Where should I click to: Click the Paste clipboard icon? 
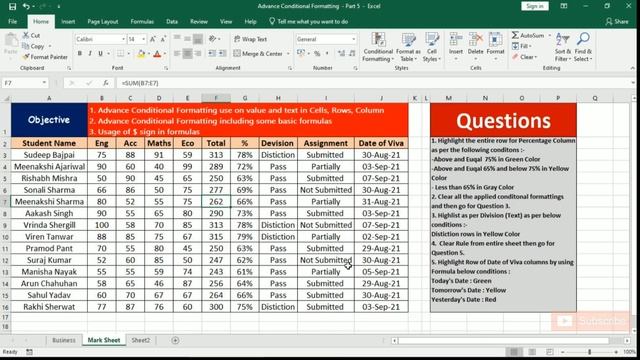click(x=11, y=41)
